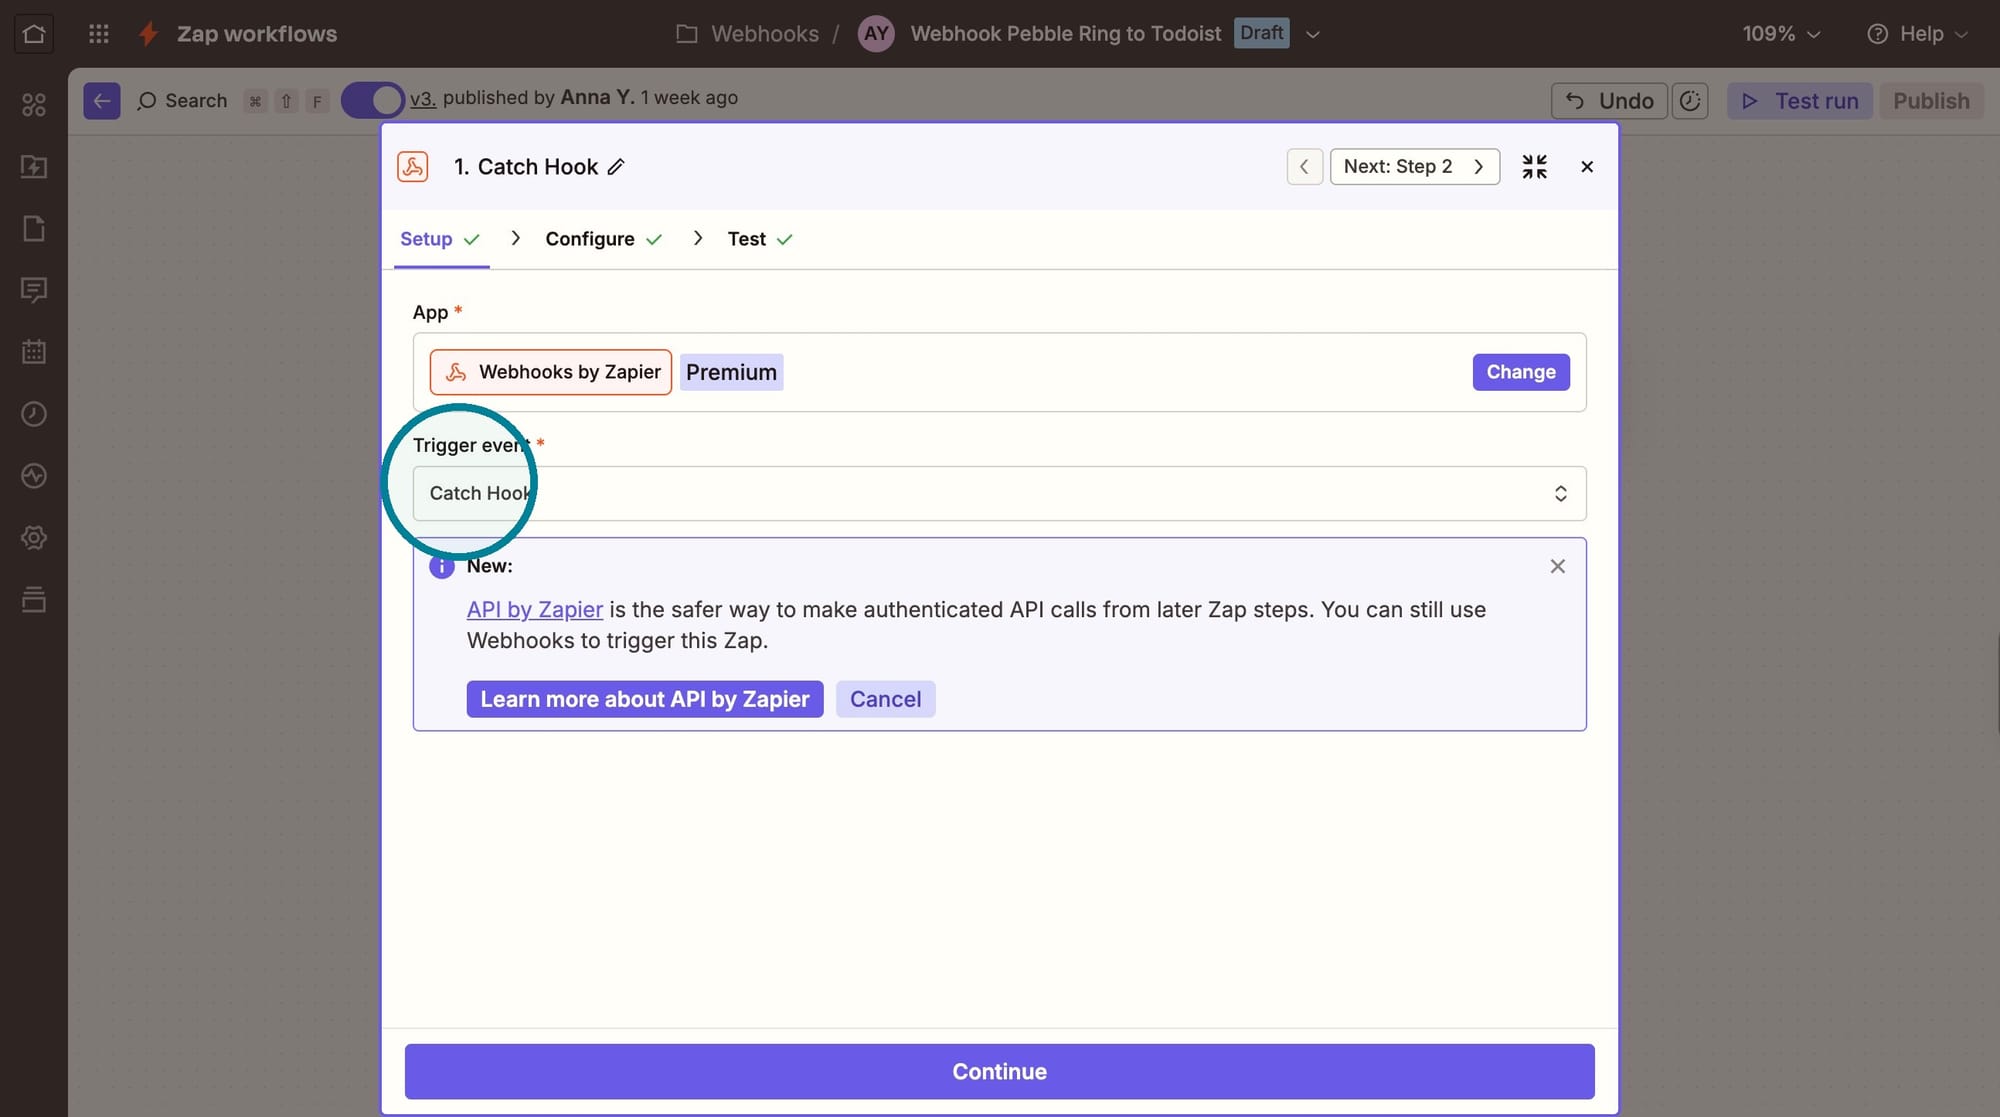2000x1117 pixels.
Task: Go to previous step chevron
Action: pos(1304,167)
